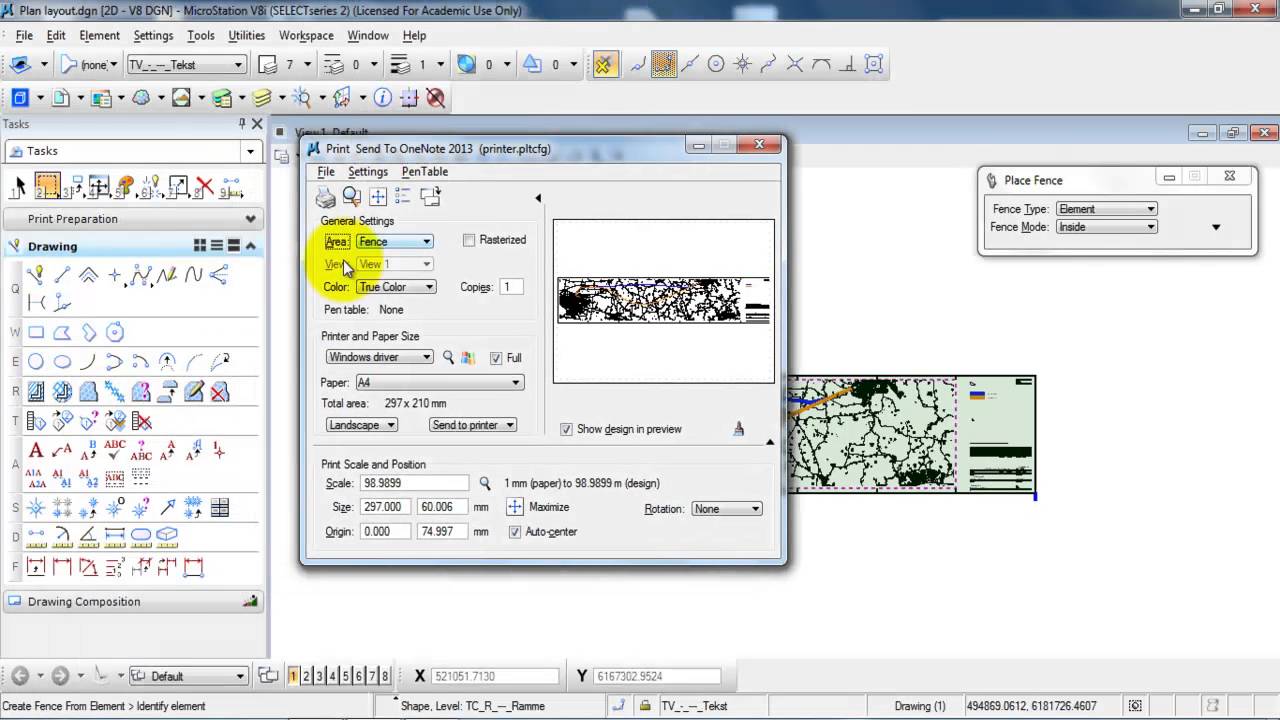Open the Rotation dropdown showing None
1280x720 pixels.
tap(727, 509)
